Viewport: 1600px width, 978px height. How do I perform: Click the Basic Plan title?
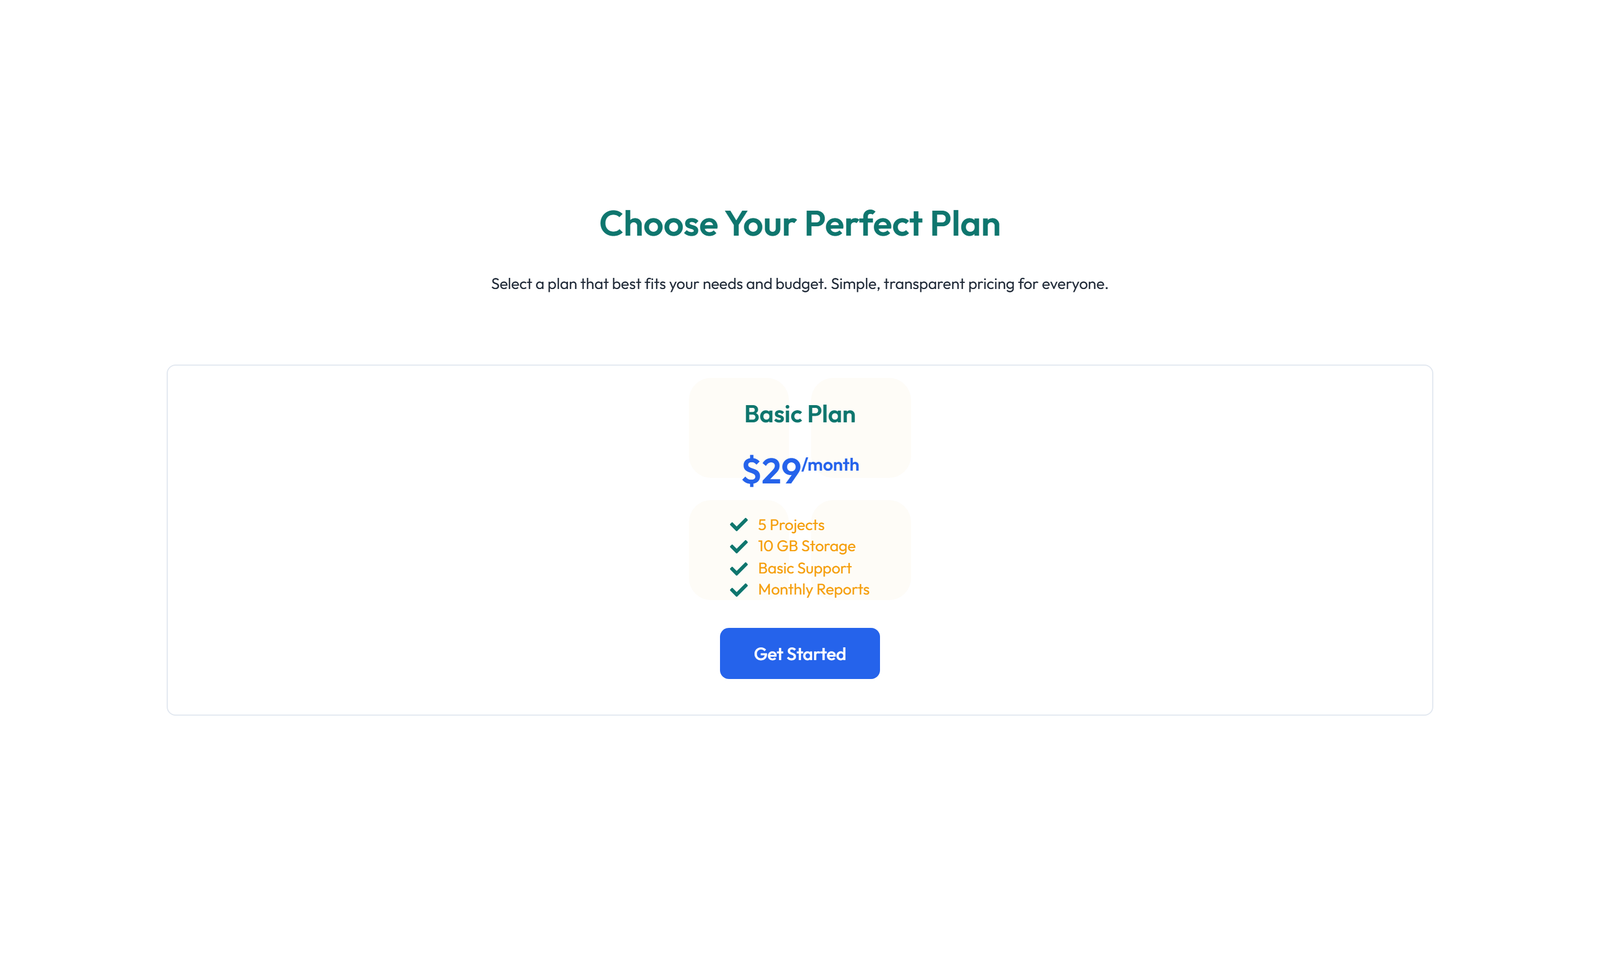tap(799, 414)
